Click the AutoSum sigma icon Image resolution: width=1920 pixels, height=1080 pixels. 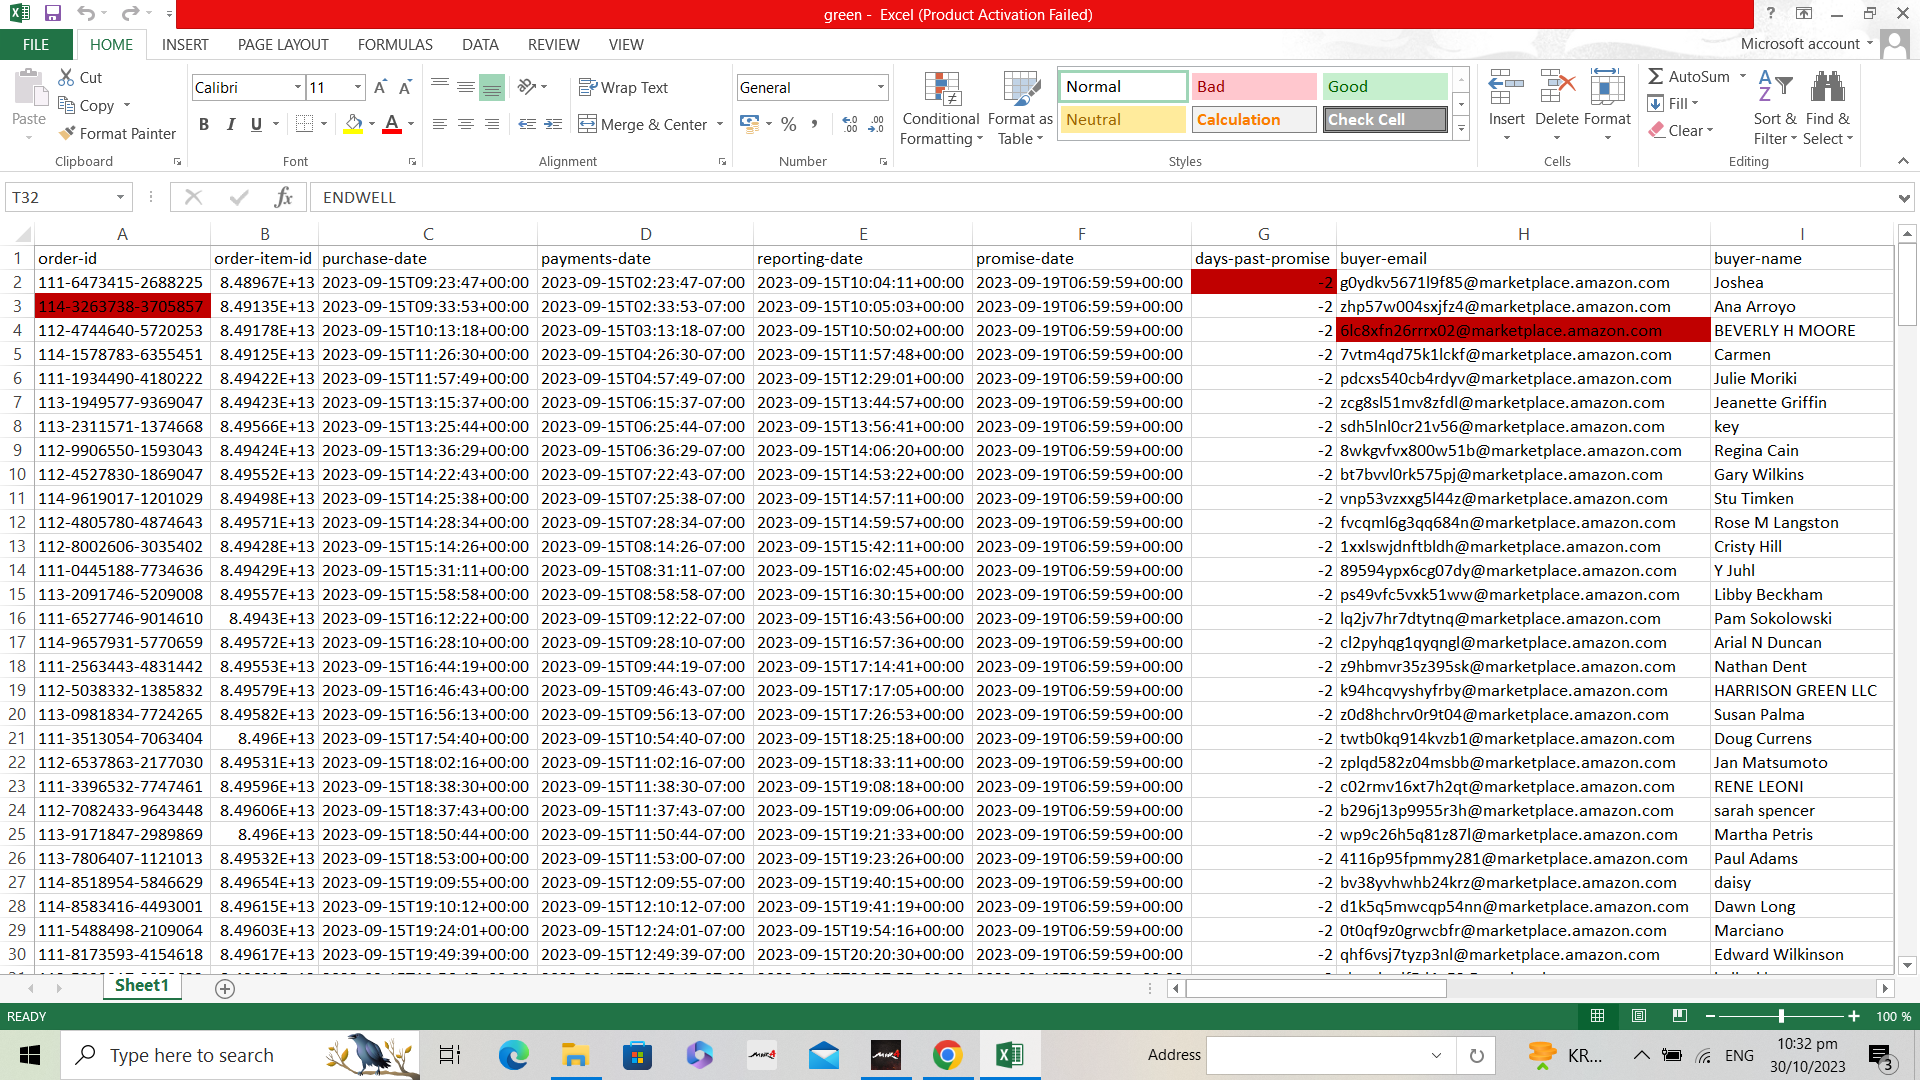1656,77
